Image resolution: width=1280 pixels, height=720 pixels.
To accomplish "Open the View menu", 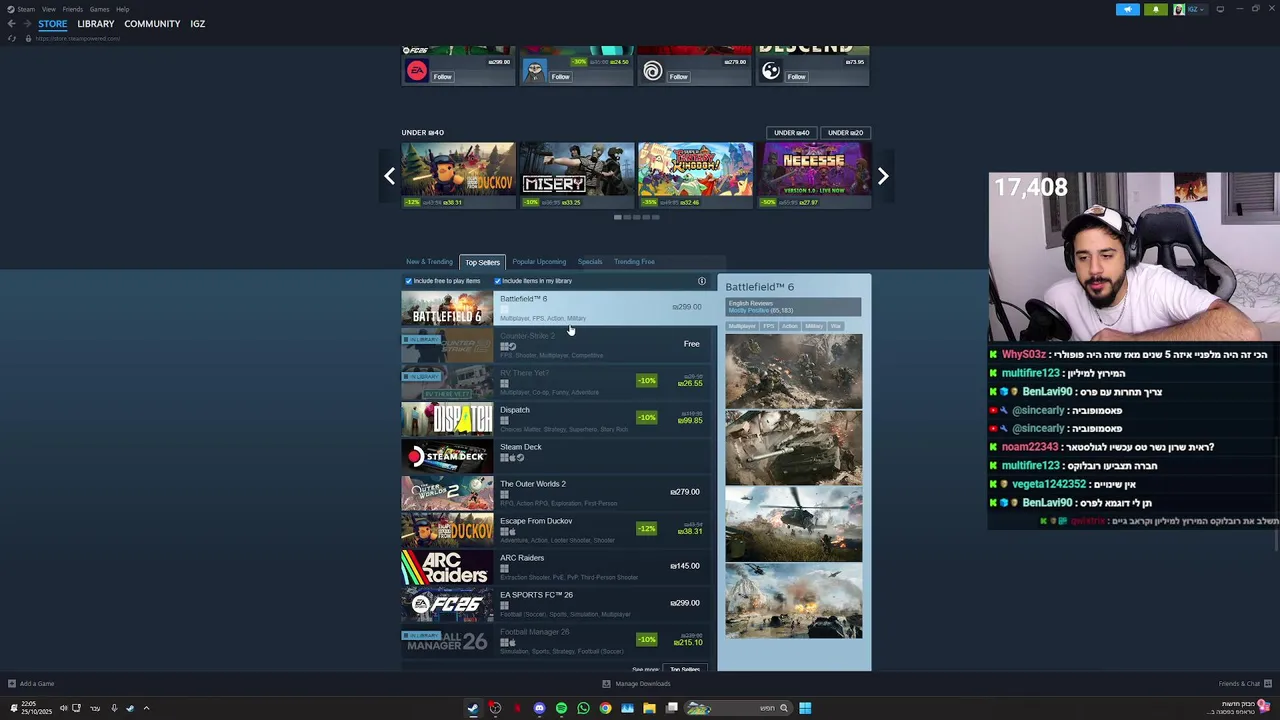I will (48, 9).
